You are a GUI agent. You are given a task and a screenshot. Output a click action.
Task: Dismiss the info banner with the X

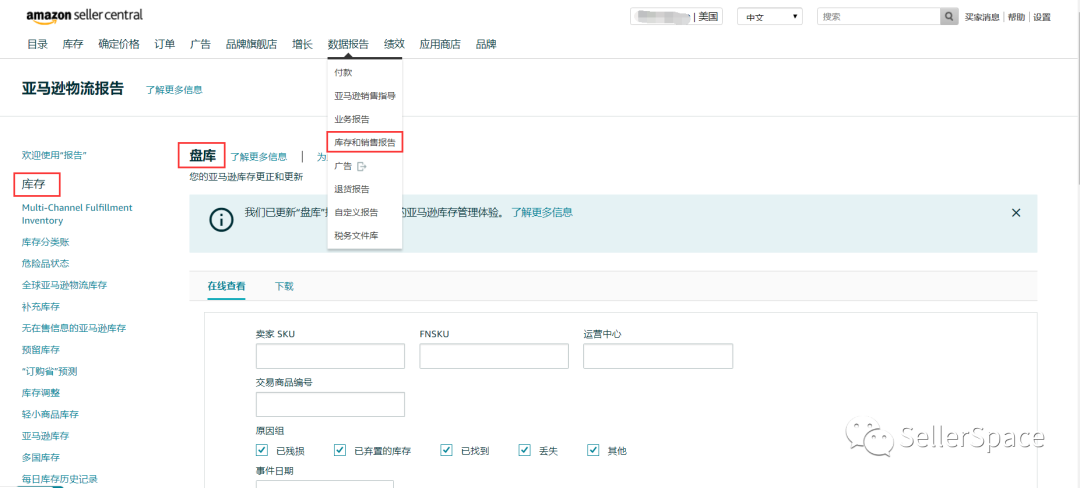(1016, 213)
